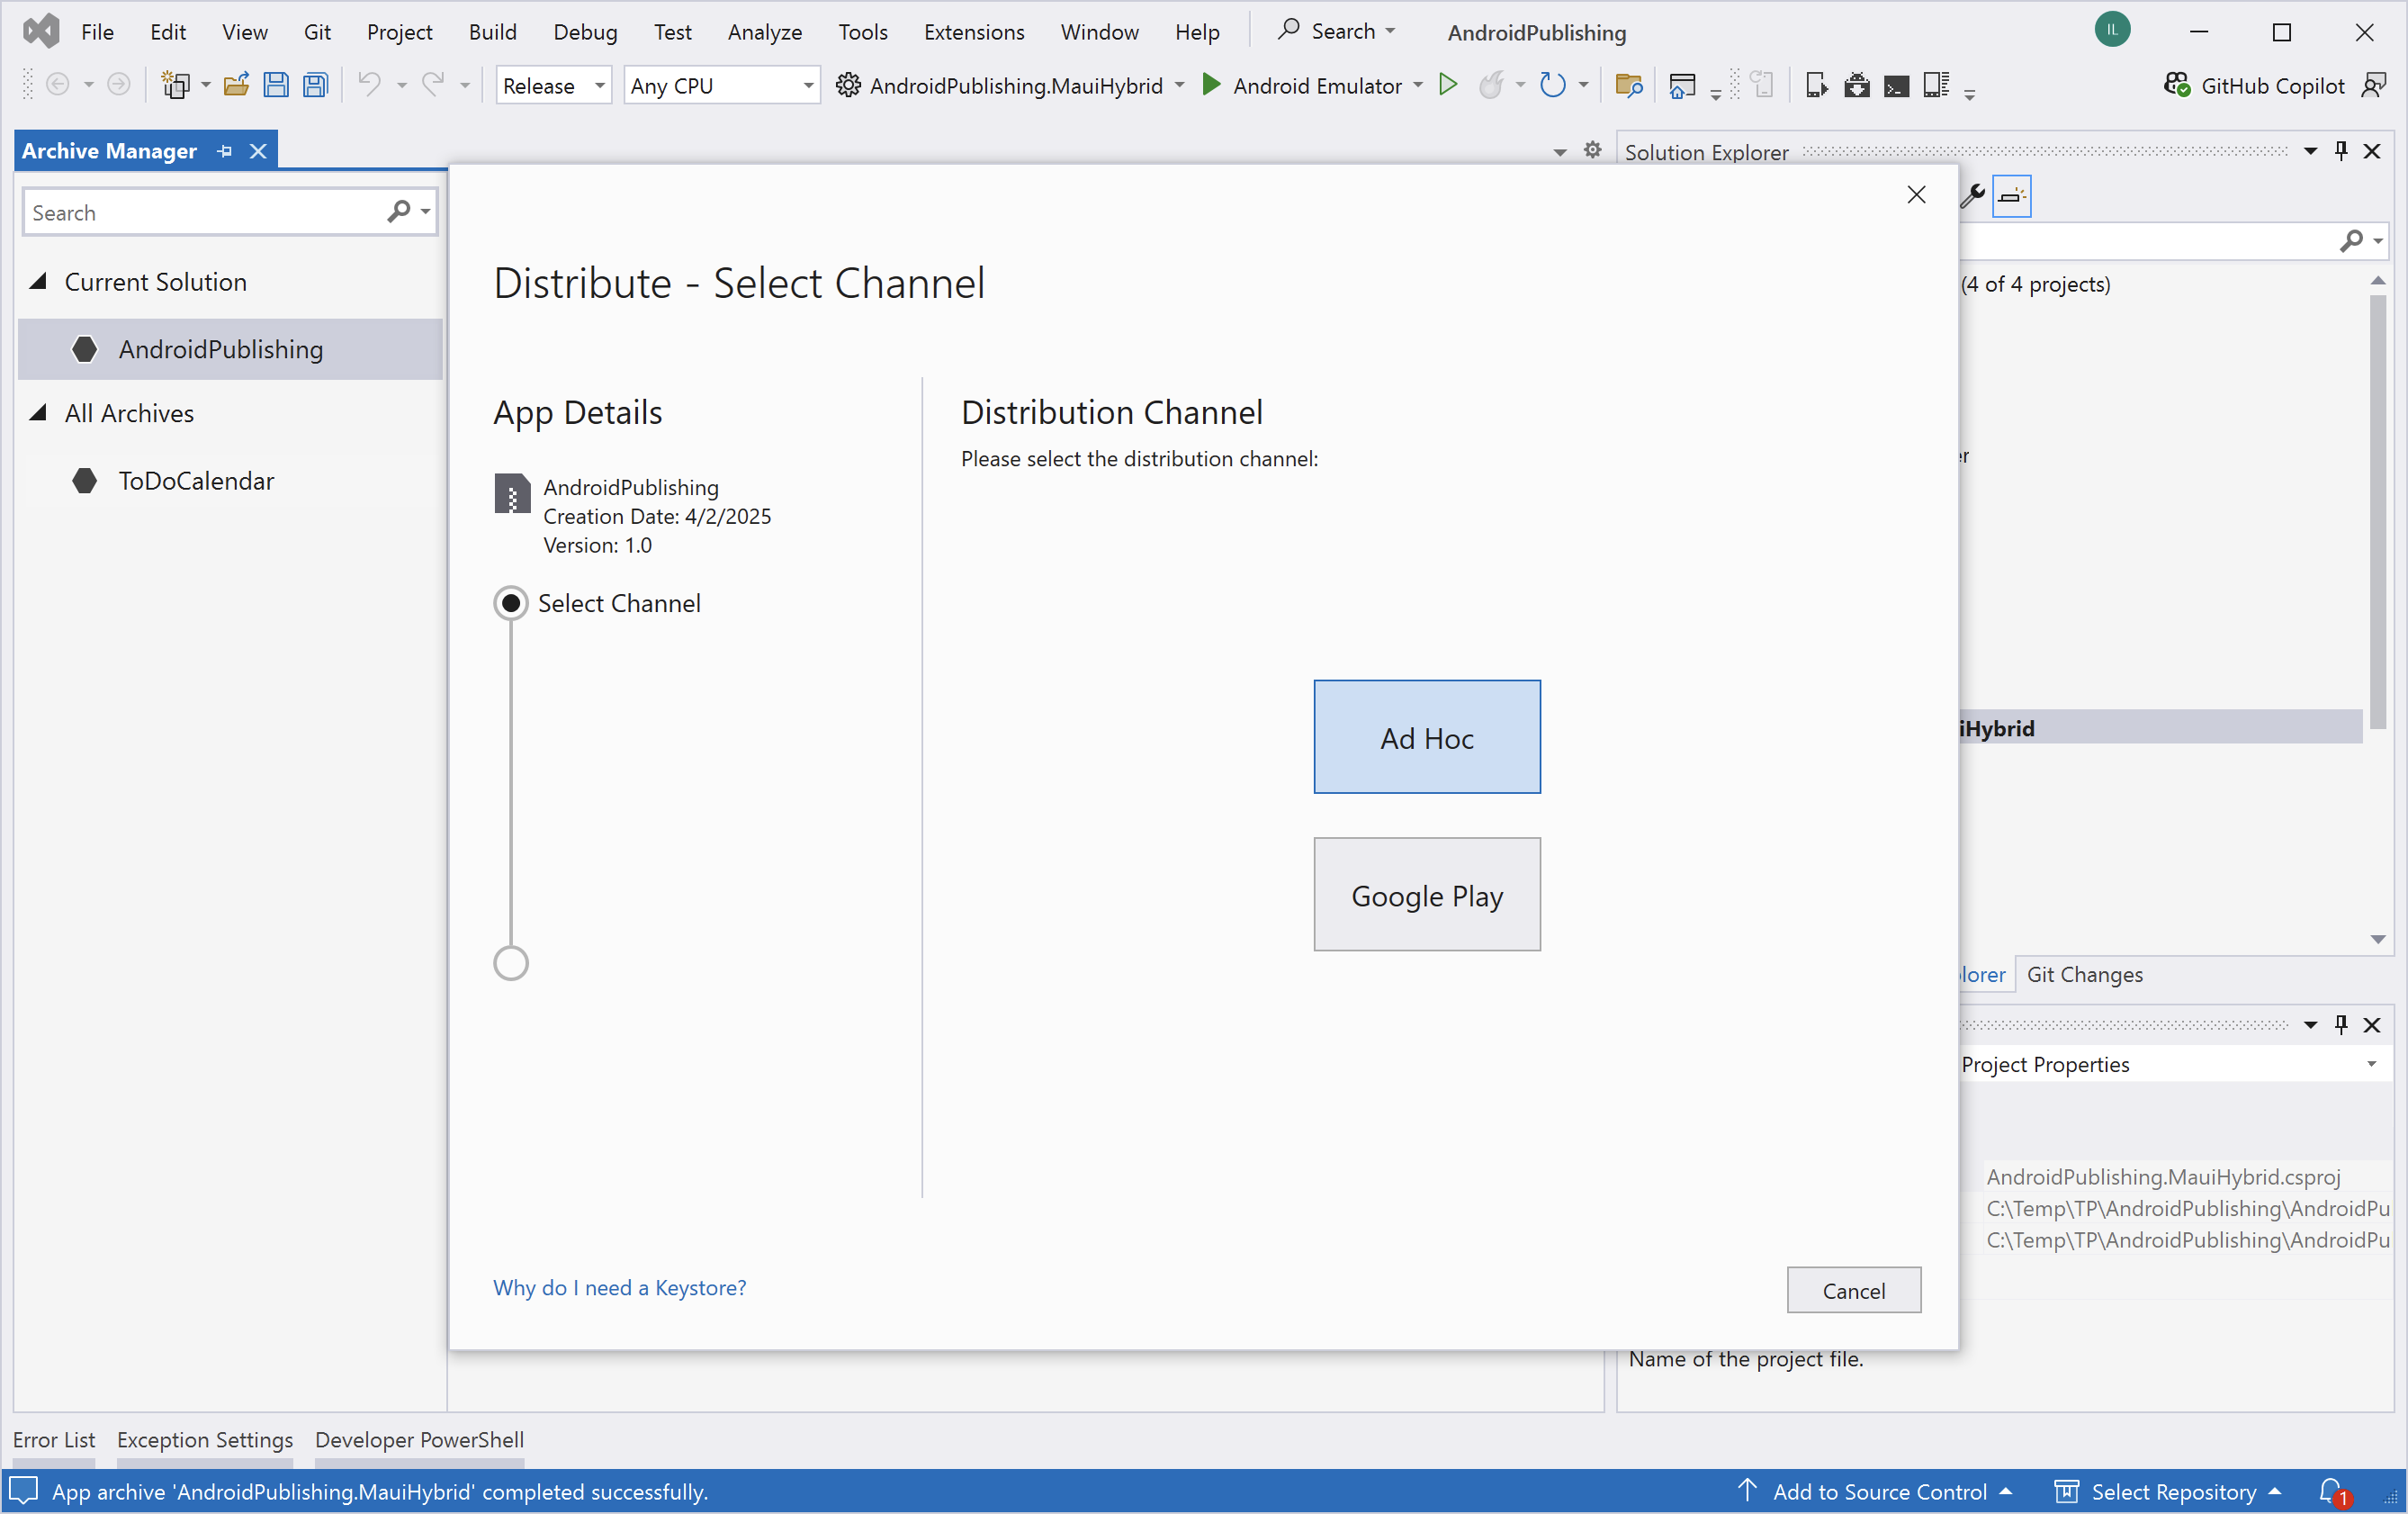
Task: Click the device log icon in toolbar
Action: tap(1937, 86)
